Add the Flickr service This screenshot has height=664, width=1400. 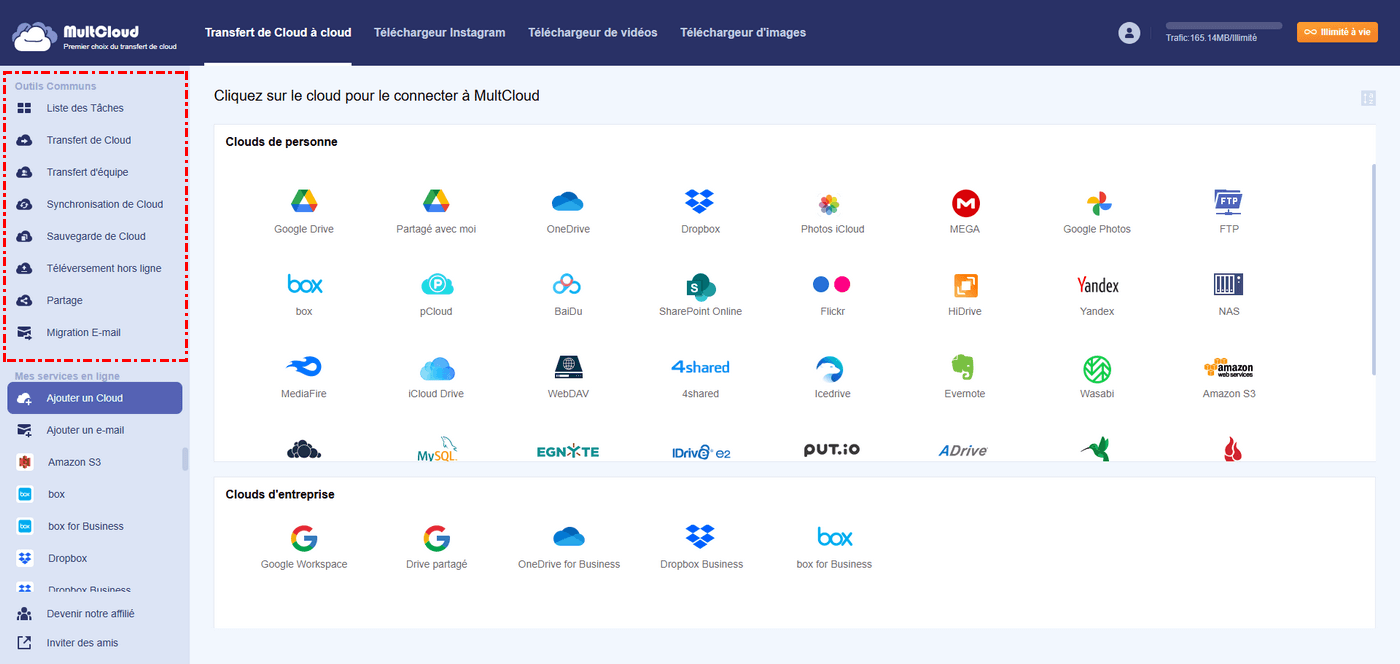pos(831,285)
